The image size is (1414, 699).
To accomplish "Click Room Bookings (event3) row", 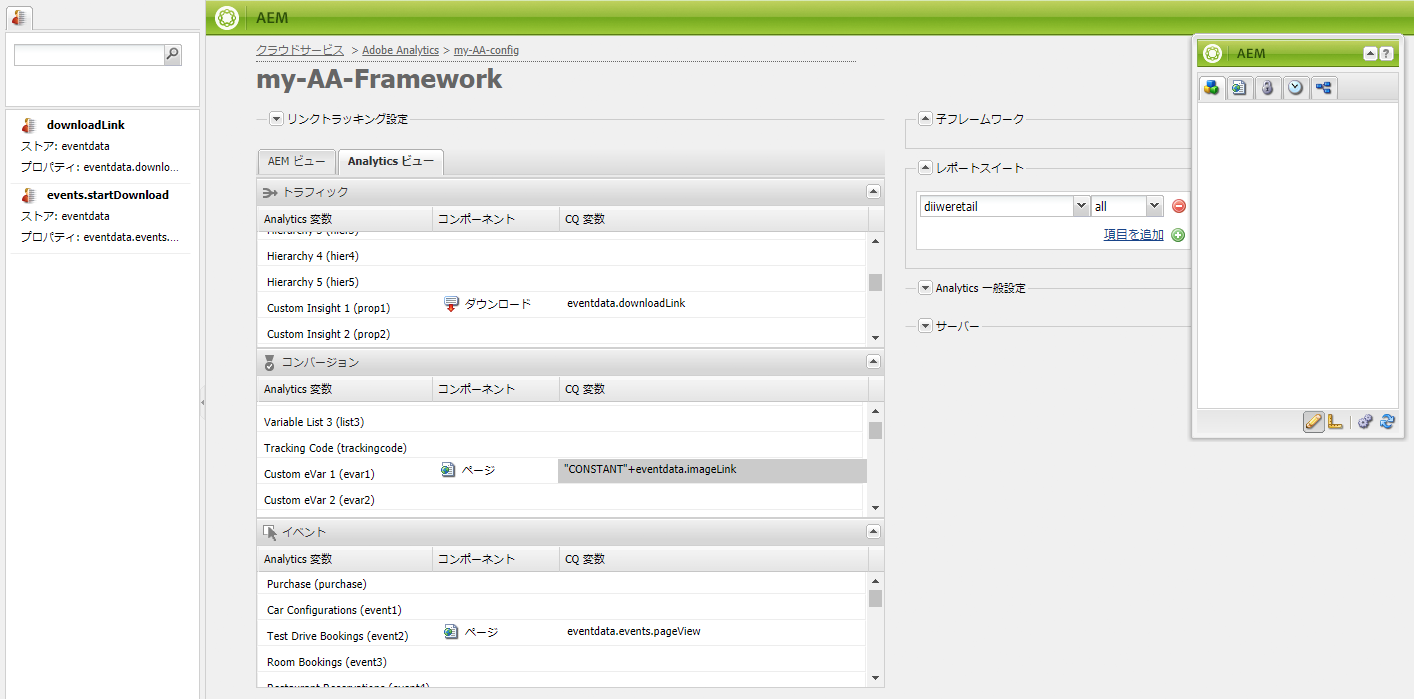I will pos(562,659).
